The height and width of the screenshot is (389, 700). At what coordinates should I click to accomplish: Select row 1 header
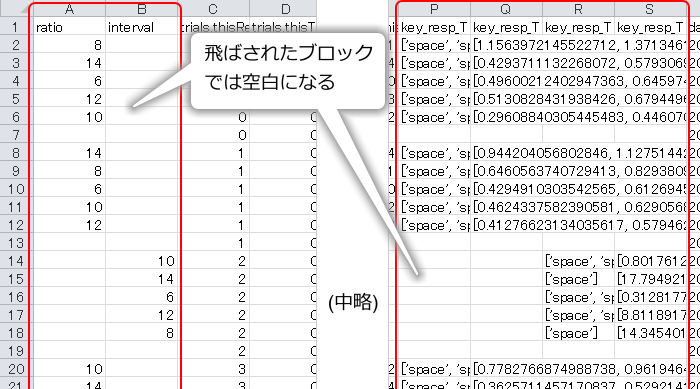(x=16, y=27)
